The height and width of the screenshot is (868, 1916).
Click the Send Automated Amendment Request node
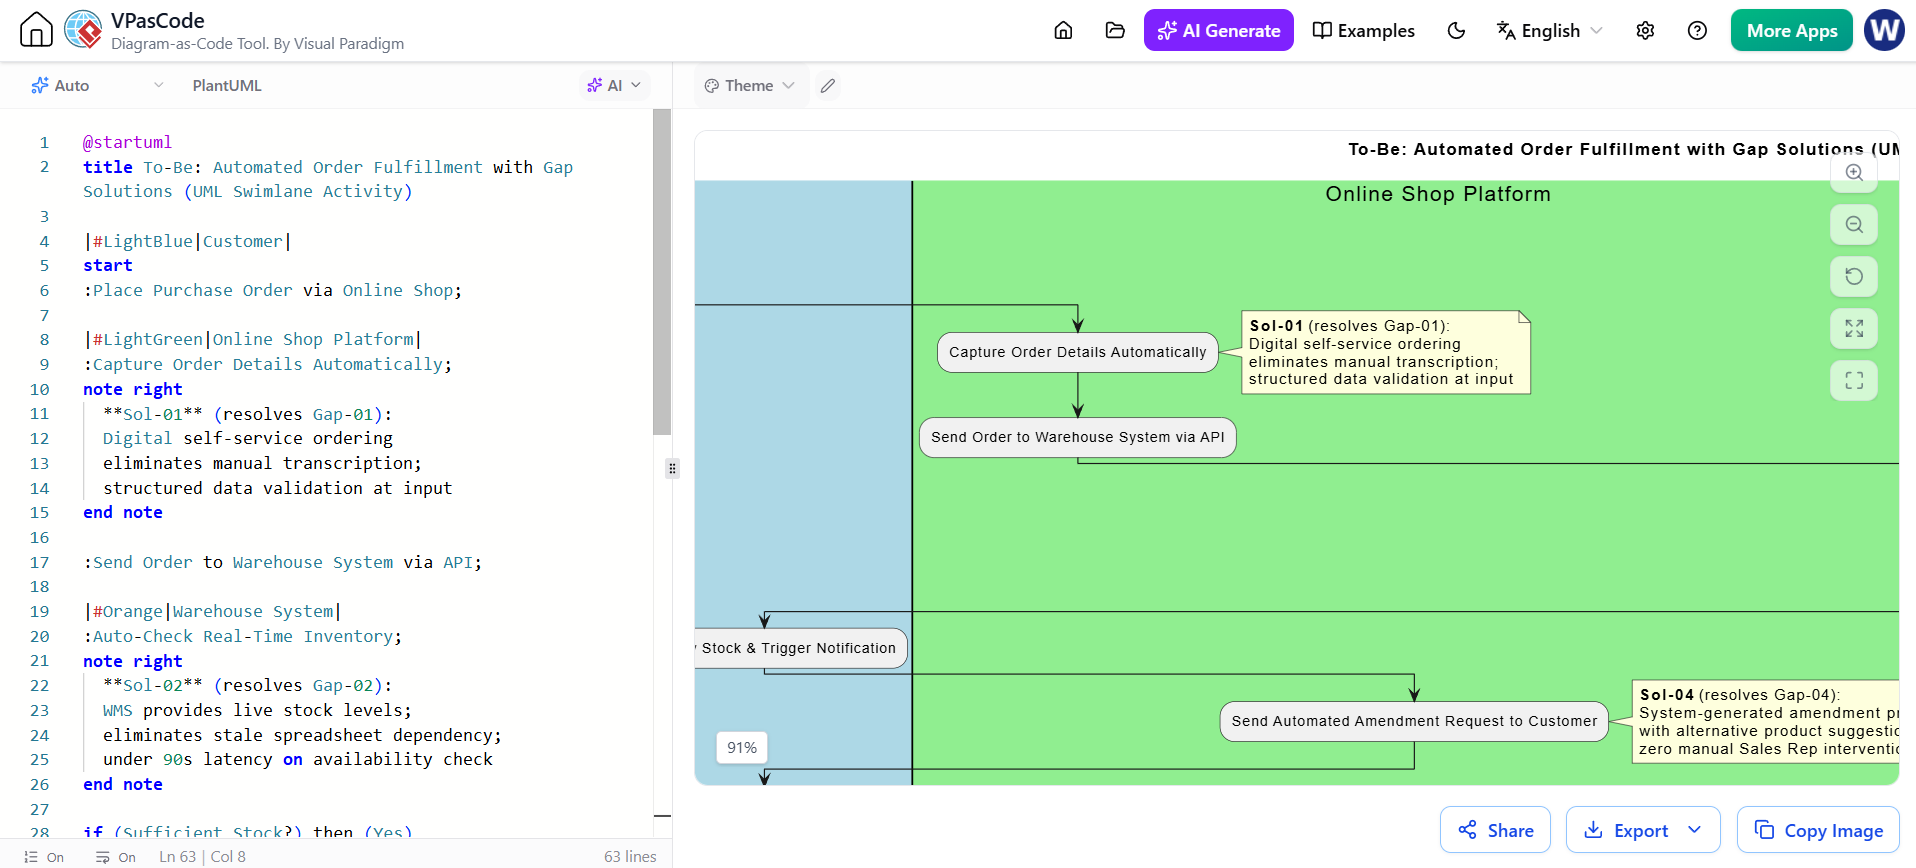[1414, 721]
